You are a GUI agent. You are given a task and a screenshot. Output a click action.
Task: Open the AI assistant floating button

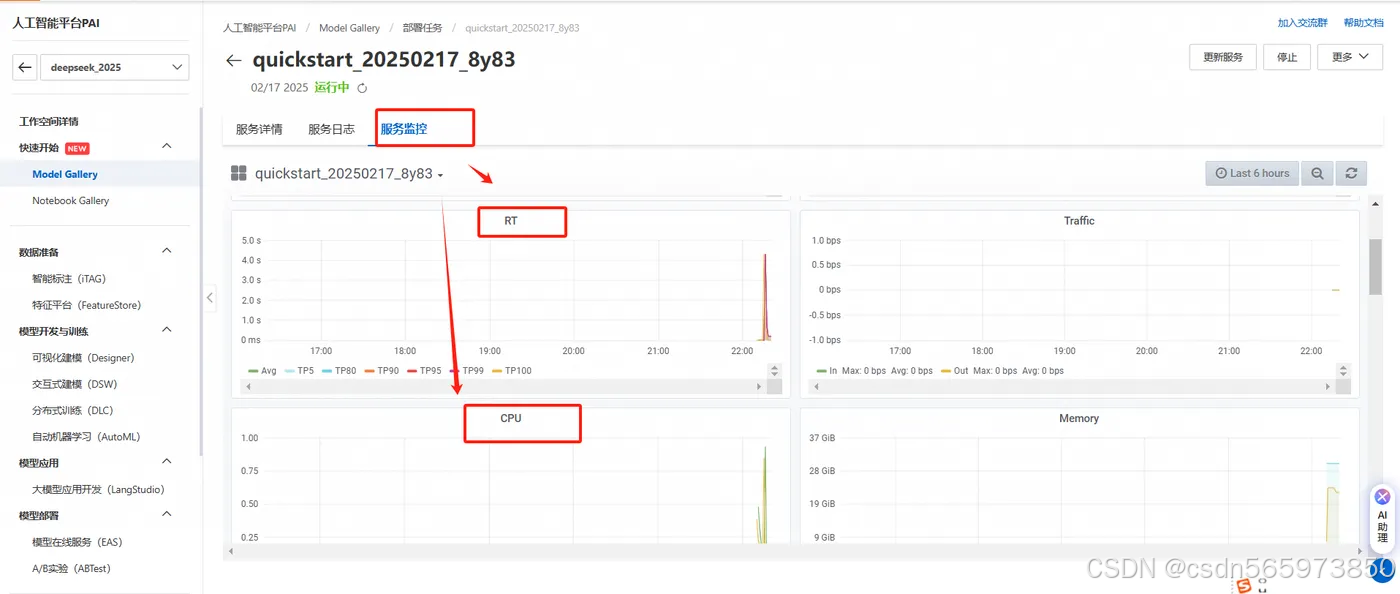click(1382, 517)
